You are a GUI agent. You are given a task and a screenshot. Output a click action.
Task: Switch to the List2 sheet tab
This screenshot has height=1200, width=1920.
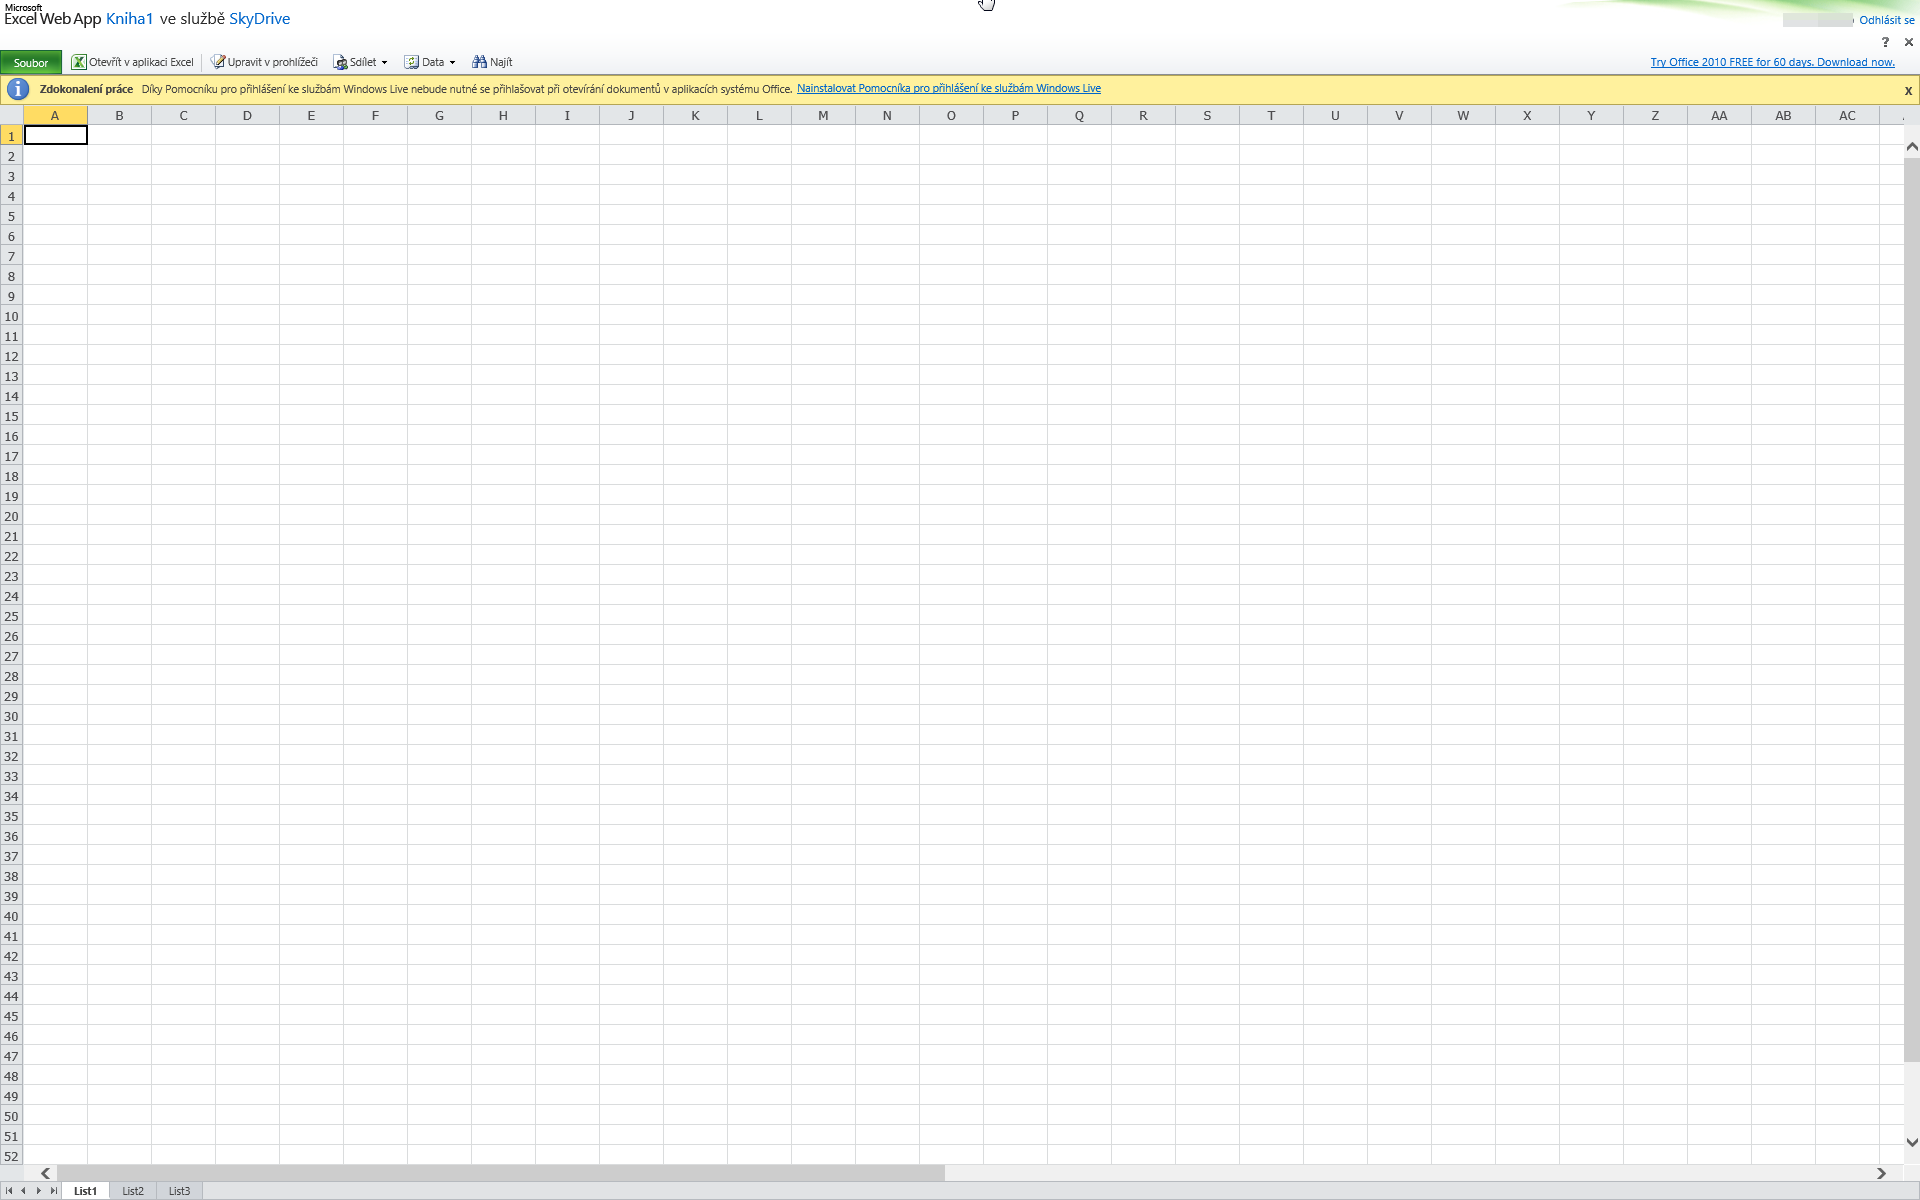(x=133, y=1191)
